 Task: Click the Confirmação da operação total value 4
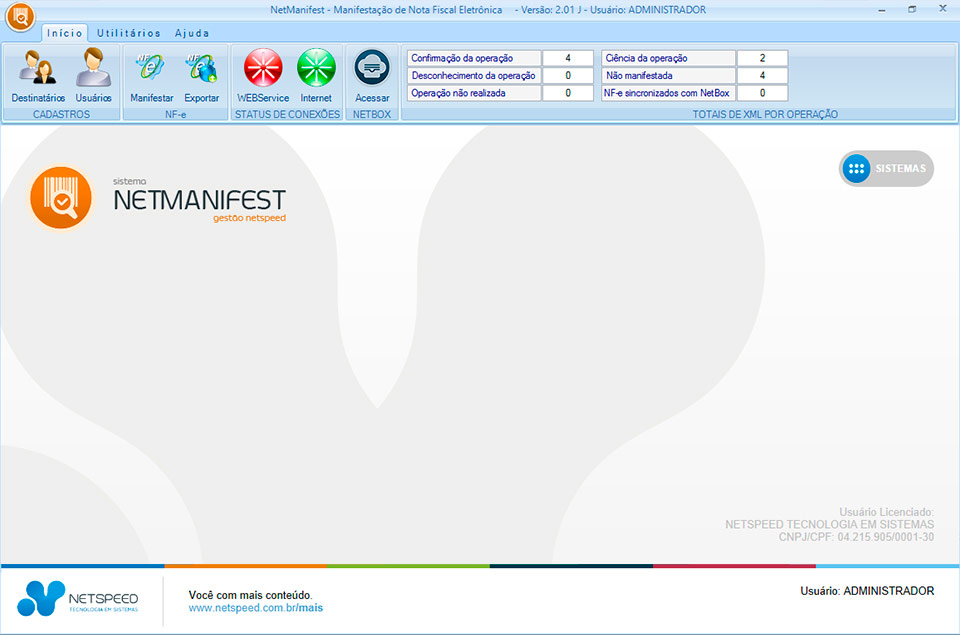click(x=568, y=58)
